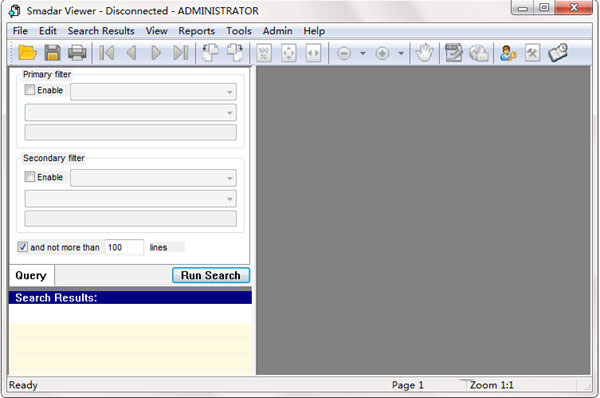Open the Admin menu
Screen dimensions: 600x398
pyautogui.click(x=277, y=31)
